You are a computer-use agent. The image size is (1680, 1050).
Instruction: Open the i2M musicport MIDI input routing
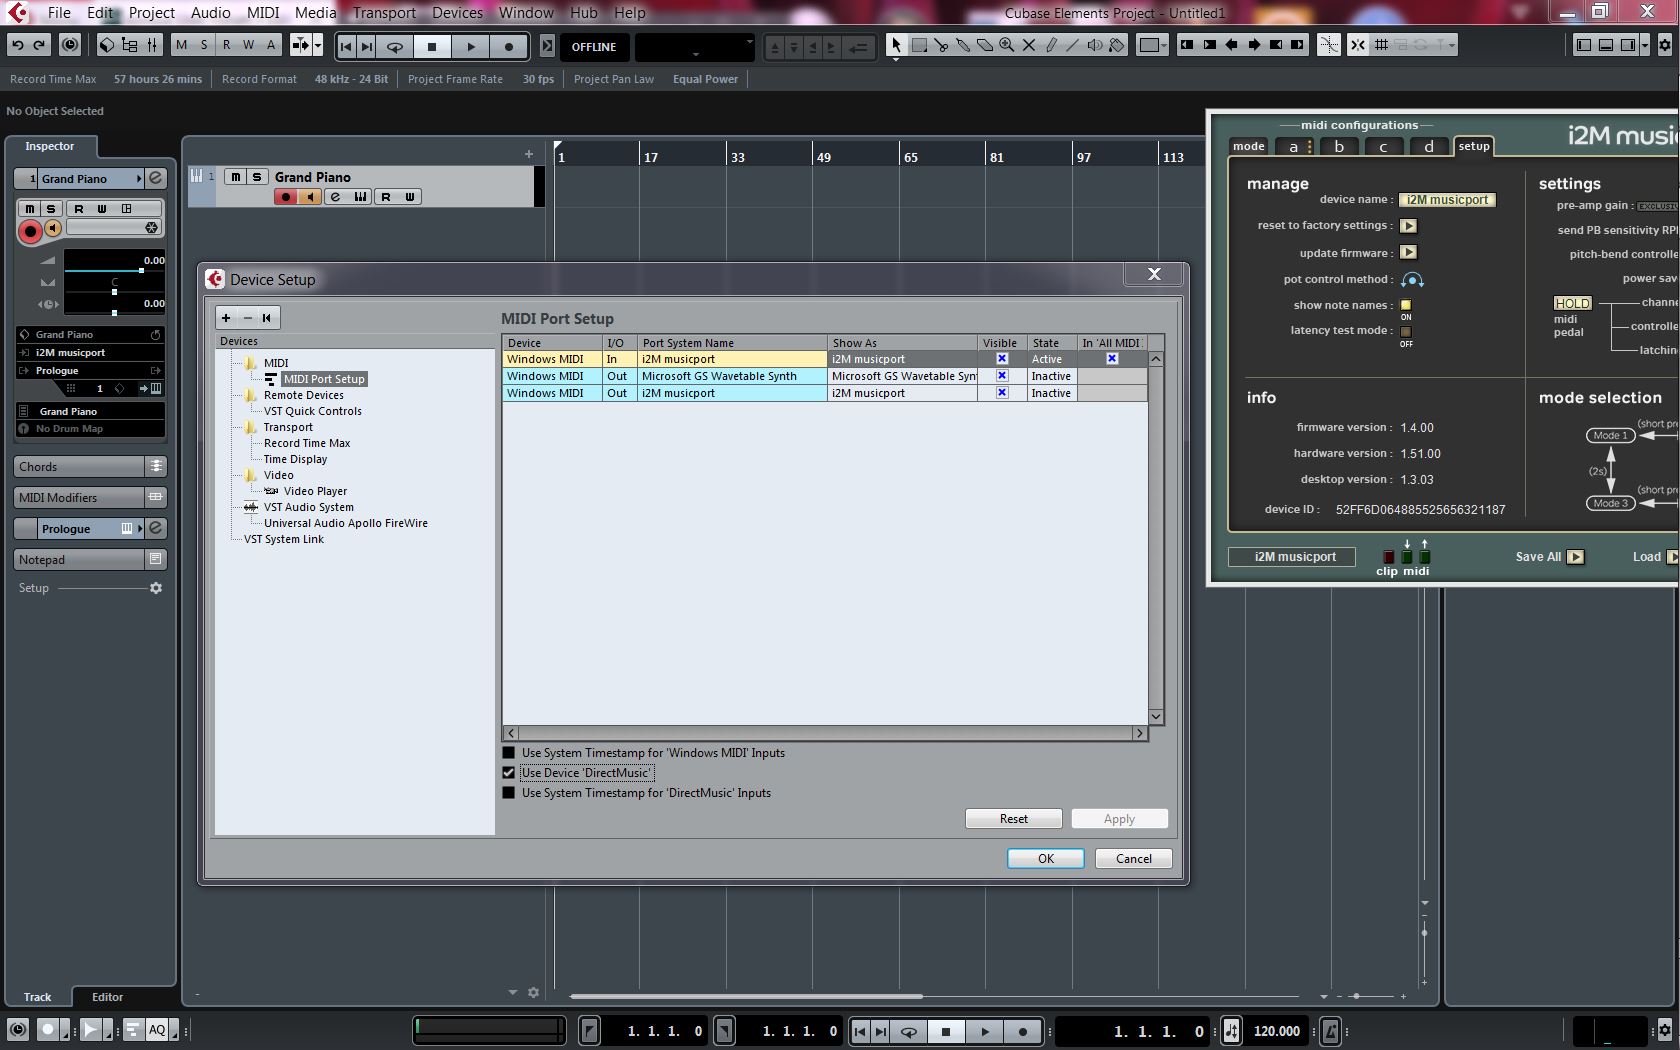[x=90, y=353]
